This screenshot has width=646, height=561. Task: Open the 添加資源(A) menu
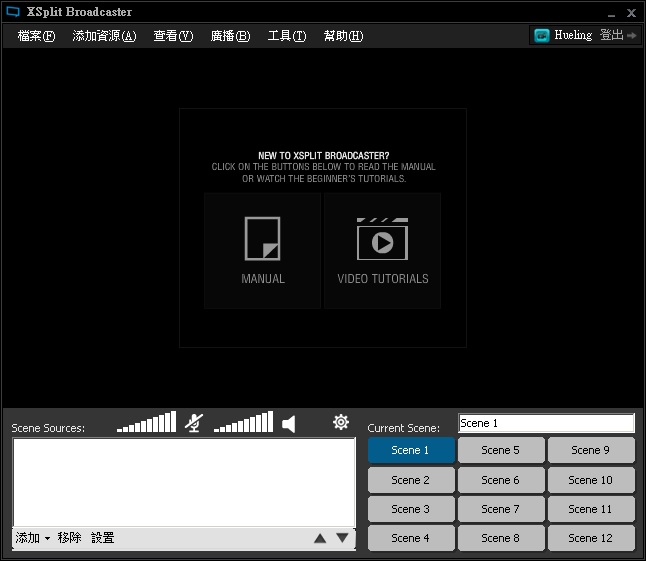click(104, 36)
